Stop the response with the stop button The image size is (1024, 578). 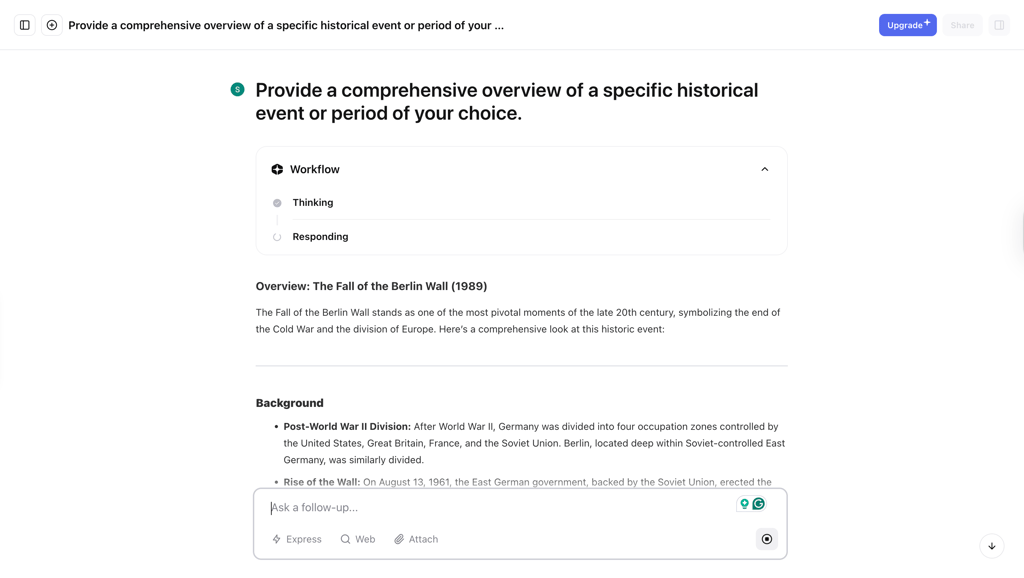(x=767, y=539)
